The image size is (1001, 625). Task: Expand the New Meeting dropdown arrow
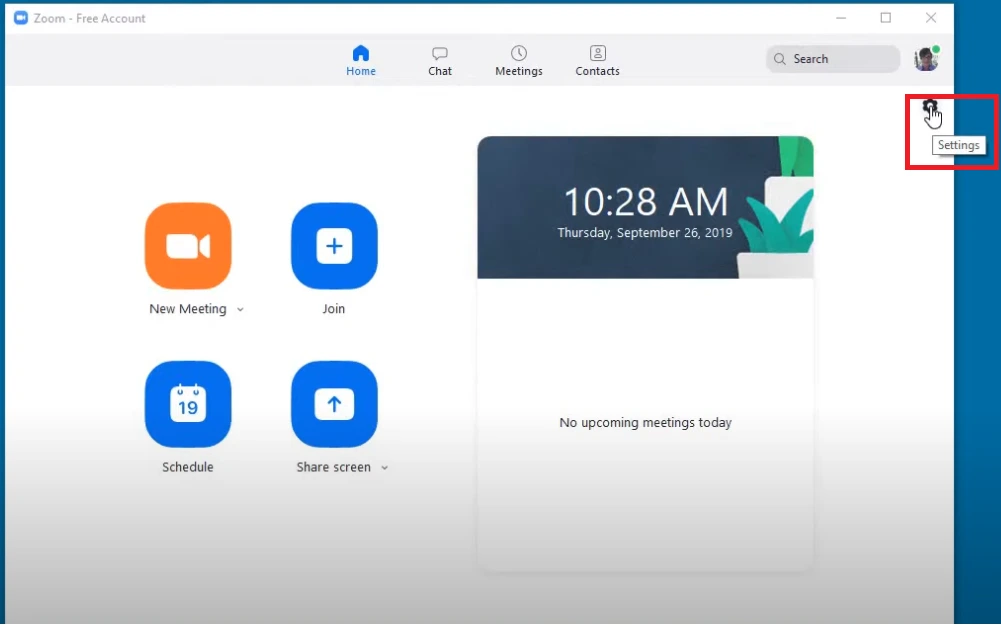240,310
